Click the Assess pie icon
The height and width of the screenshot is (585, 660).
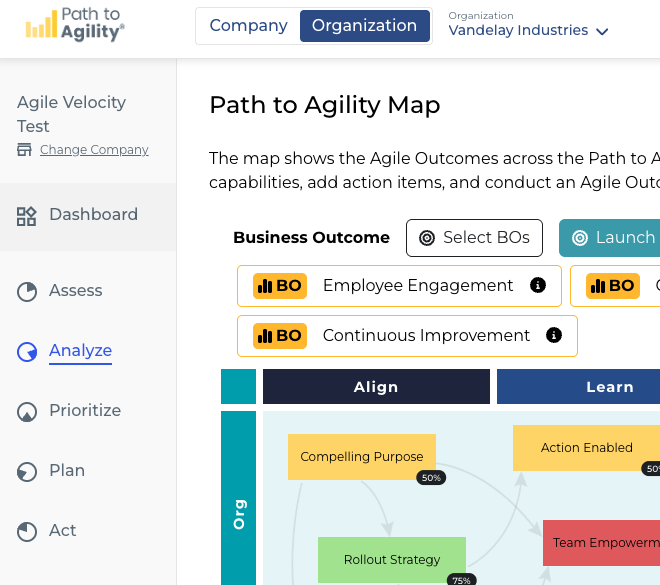click(x=27, y=291)
